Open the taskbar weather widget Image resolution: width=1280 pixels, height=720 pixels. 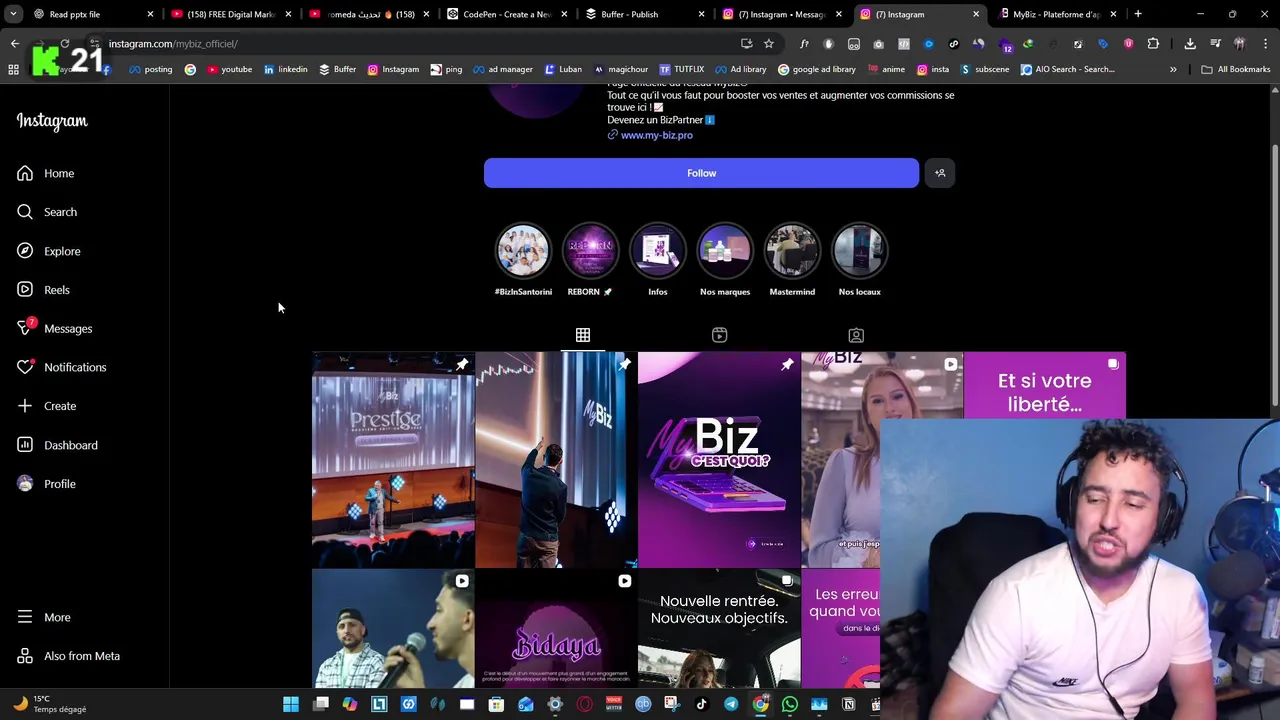pos(48,704)
